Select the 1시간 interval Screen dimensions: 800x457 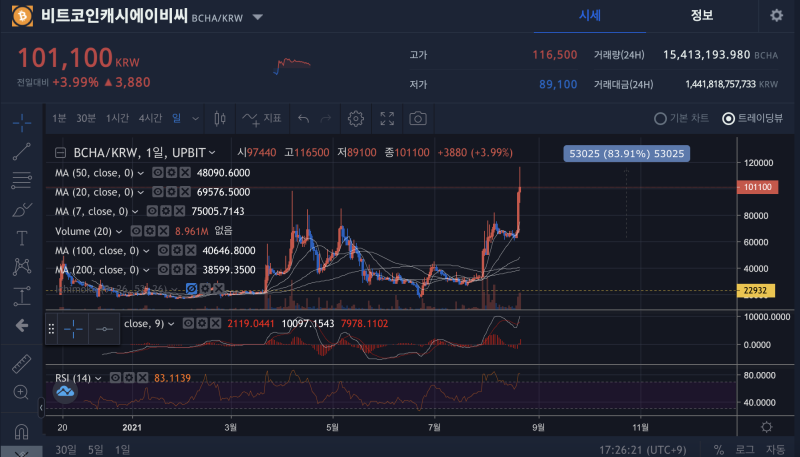click(x=117, y=118)
